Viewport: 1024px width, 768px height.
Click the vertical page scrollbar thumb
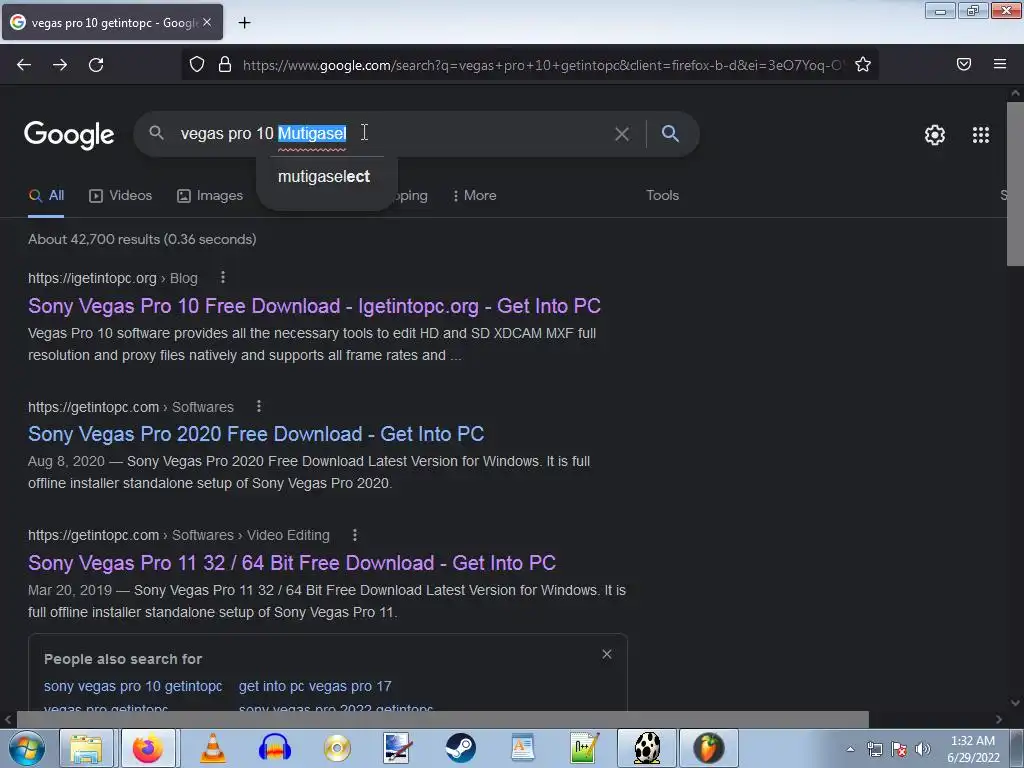[x=1015, y=183]
